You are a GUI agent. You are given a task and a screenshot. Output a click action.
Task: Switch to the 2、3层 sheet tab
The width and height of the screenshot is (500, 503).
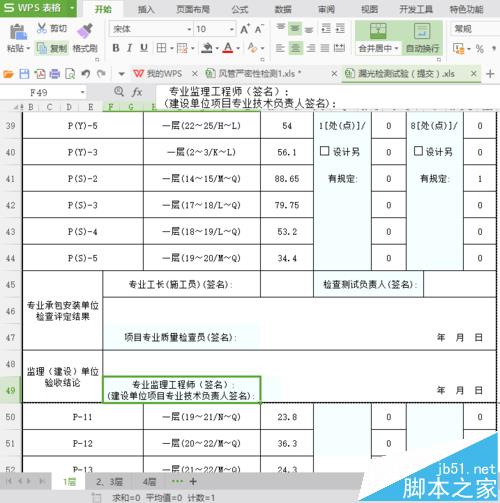(x=109, y=482)
